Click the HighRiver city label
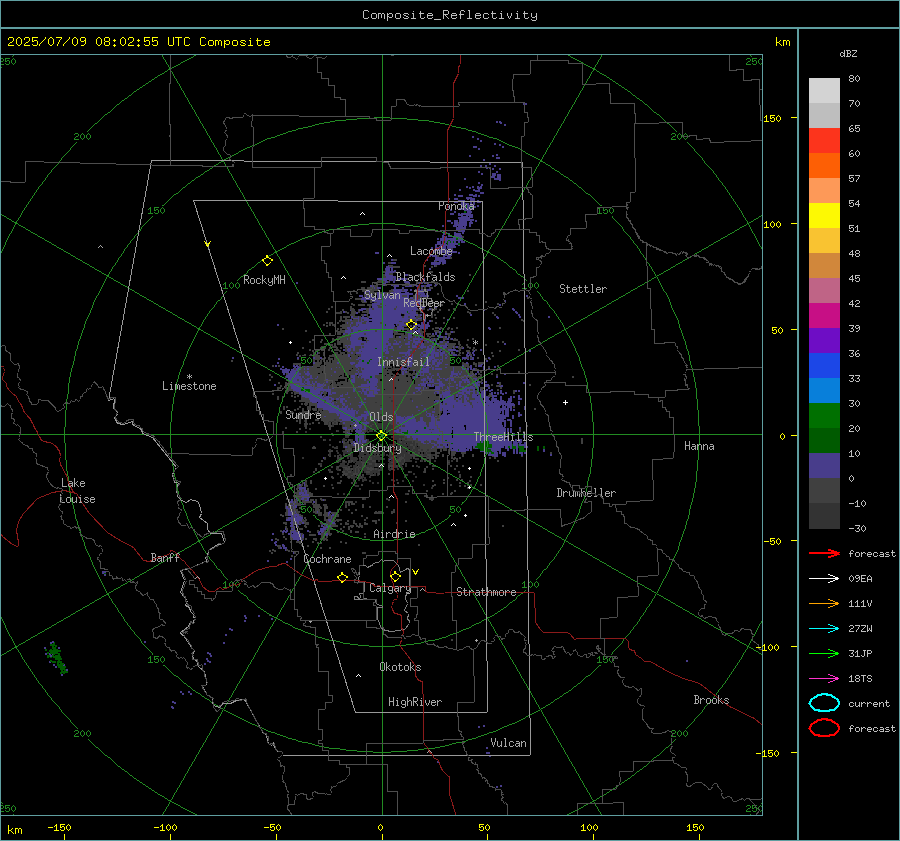This screenshot has width=900, height=841. (x=415, y=702)
